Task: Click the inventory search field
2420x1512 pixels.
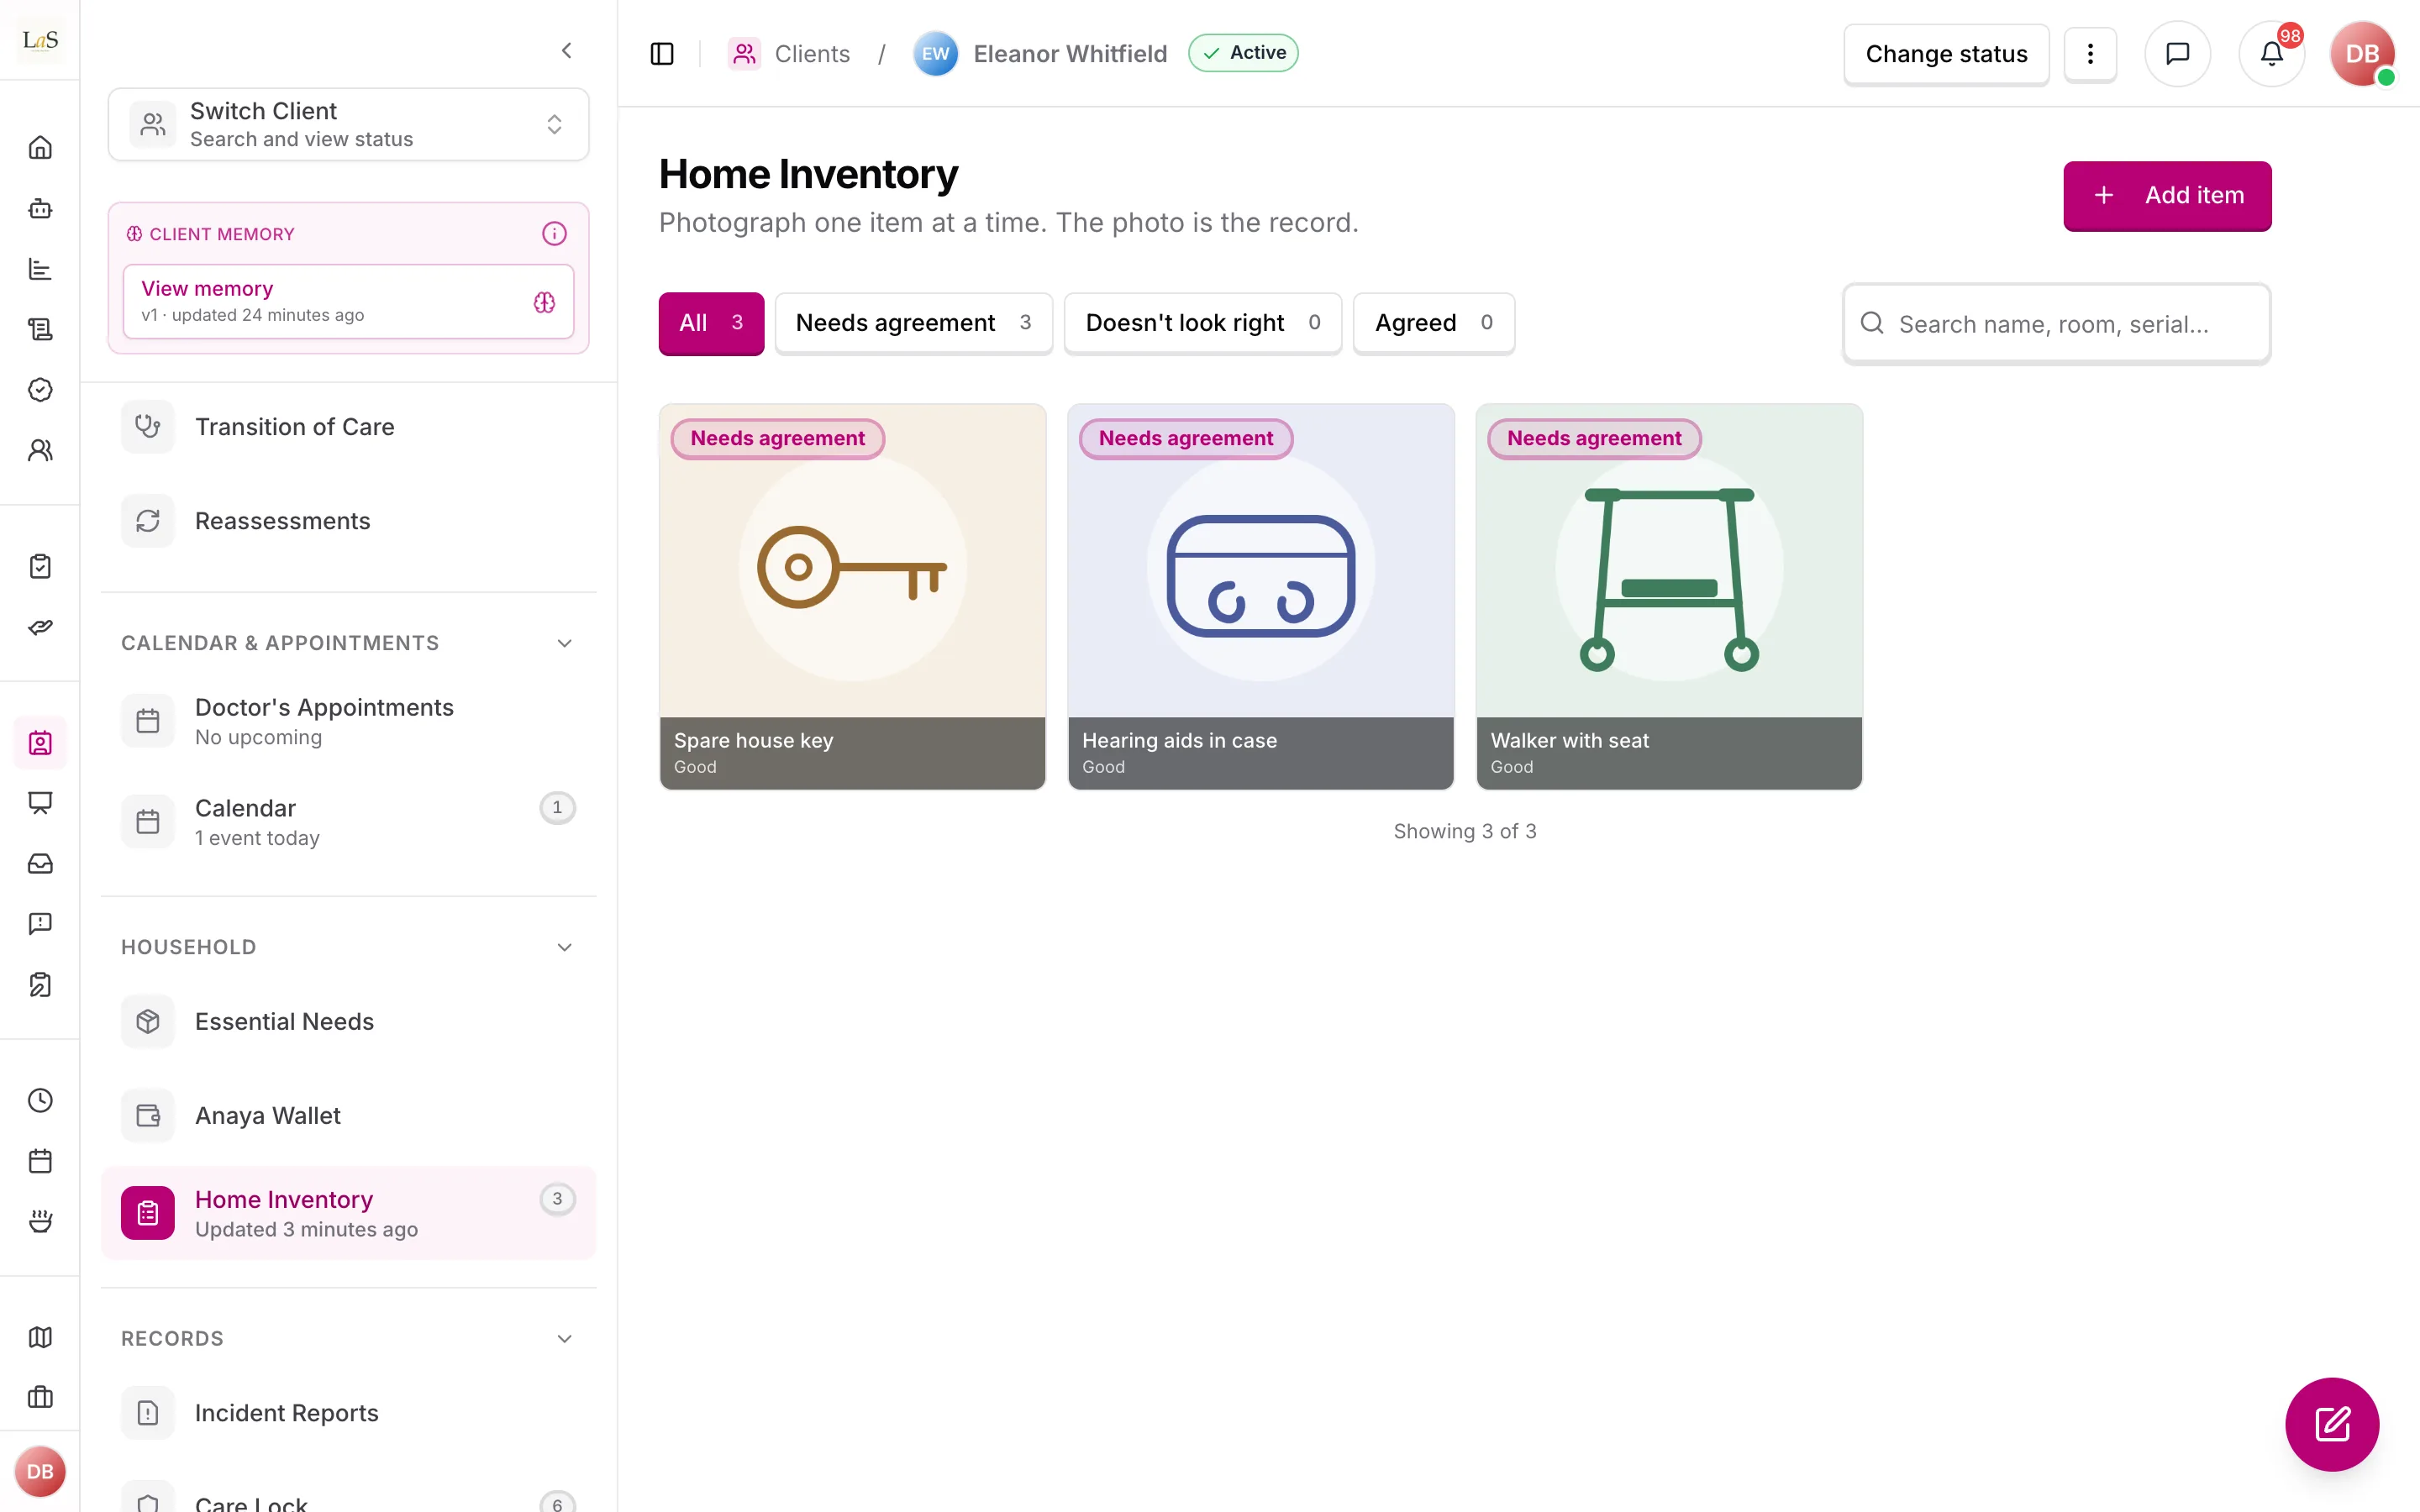Action: (2056, 323)
